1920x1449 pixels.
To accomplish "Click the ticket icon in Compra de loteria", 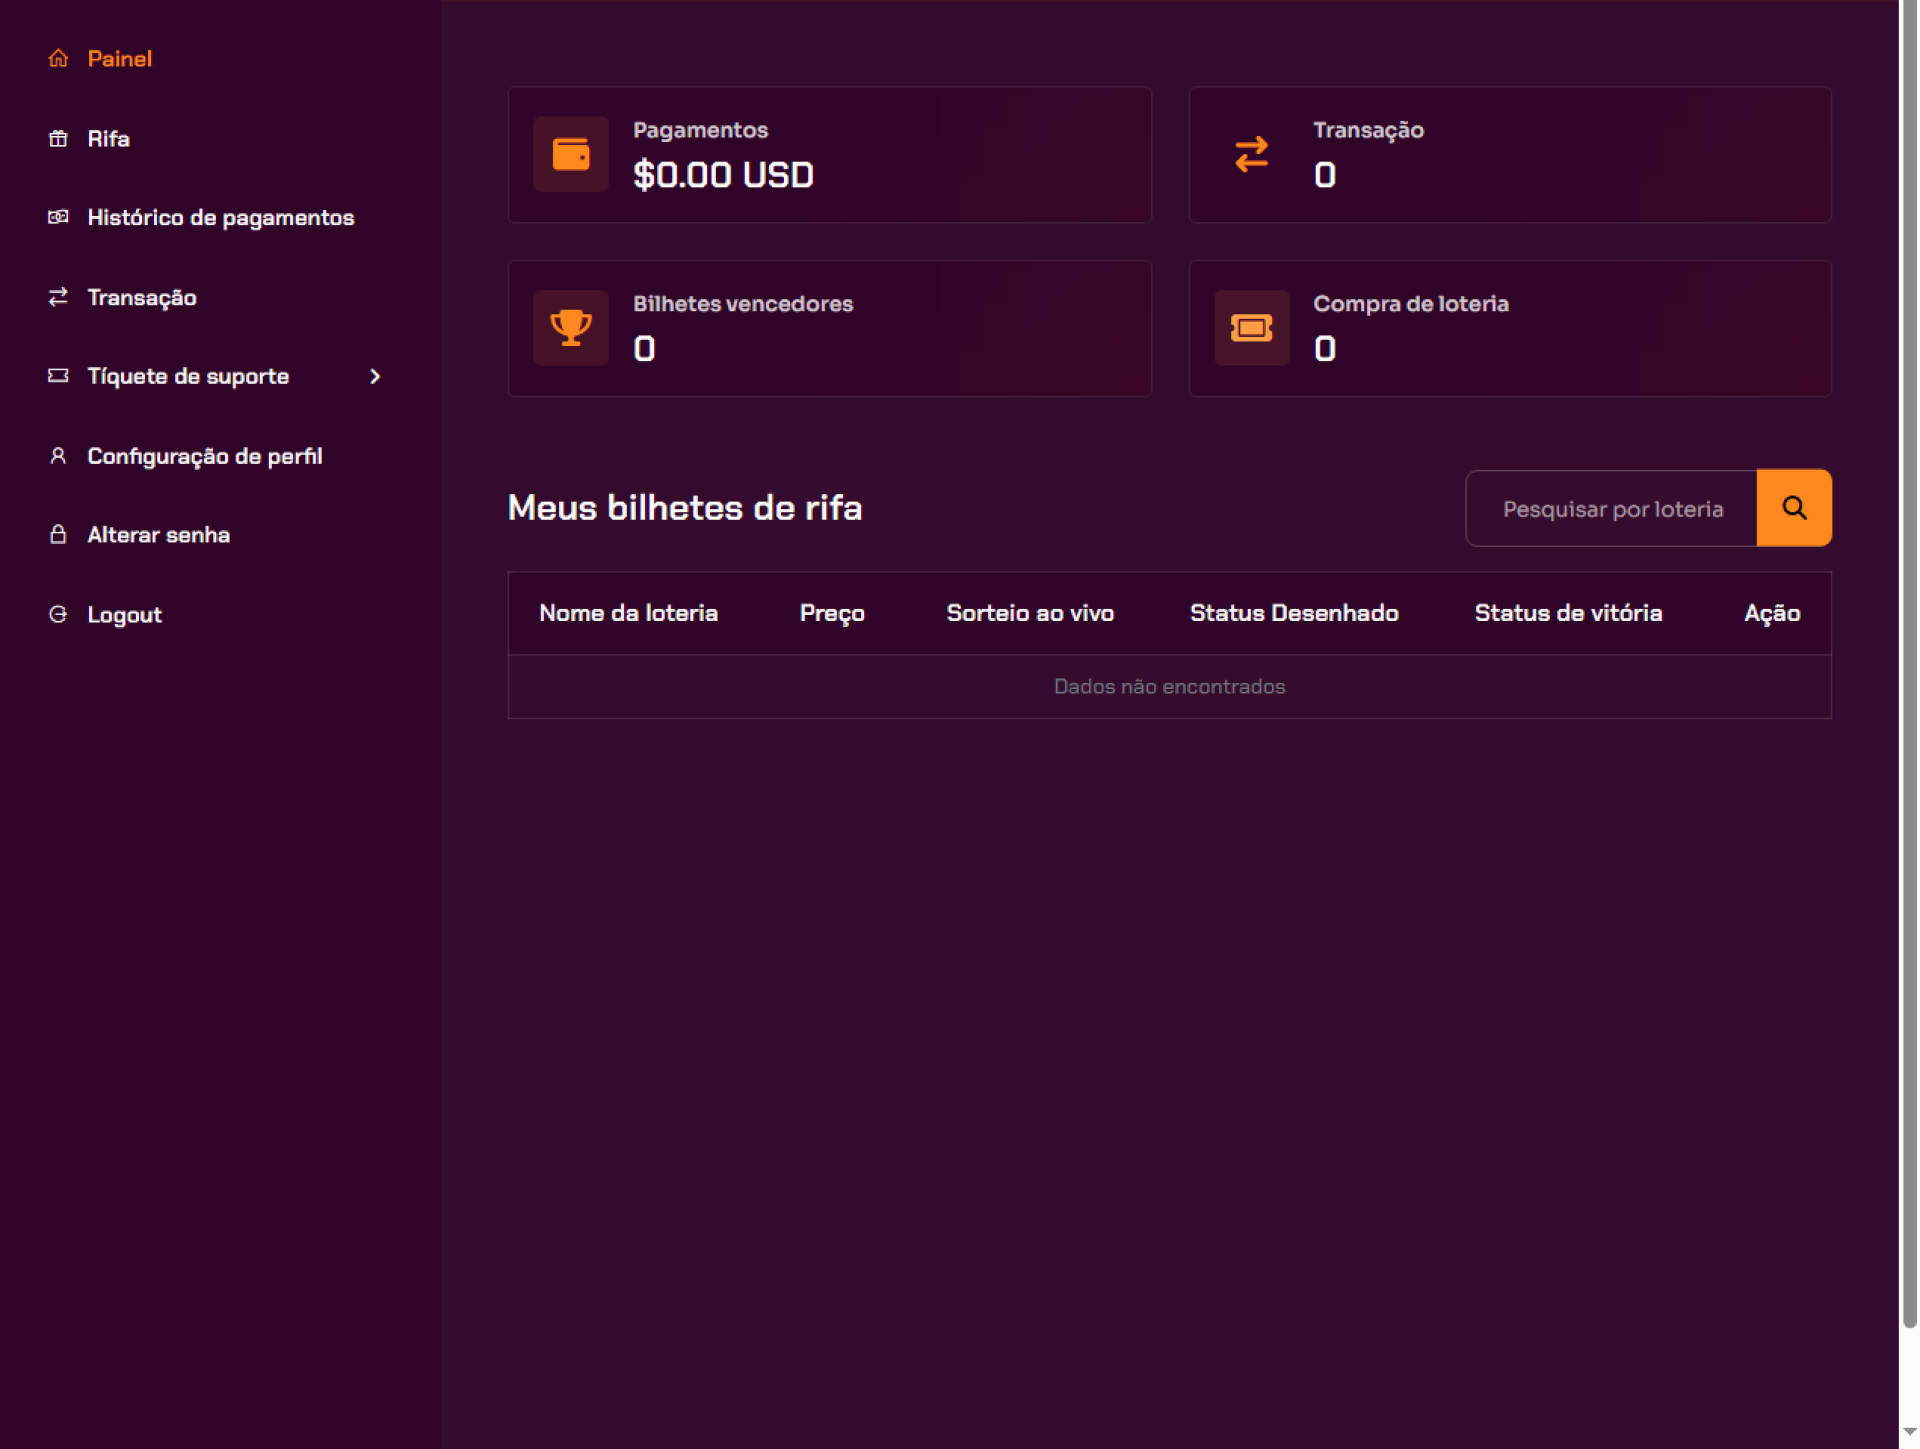I will click(1251, 327).
